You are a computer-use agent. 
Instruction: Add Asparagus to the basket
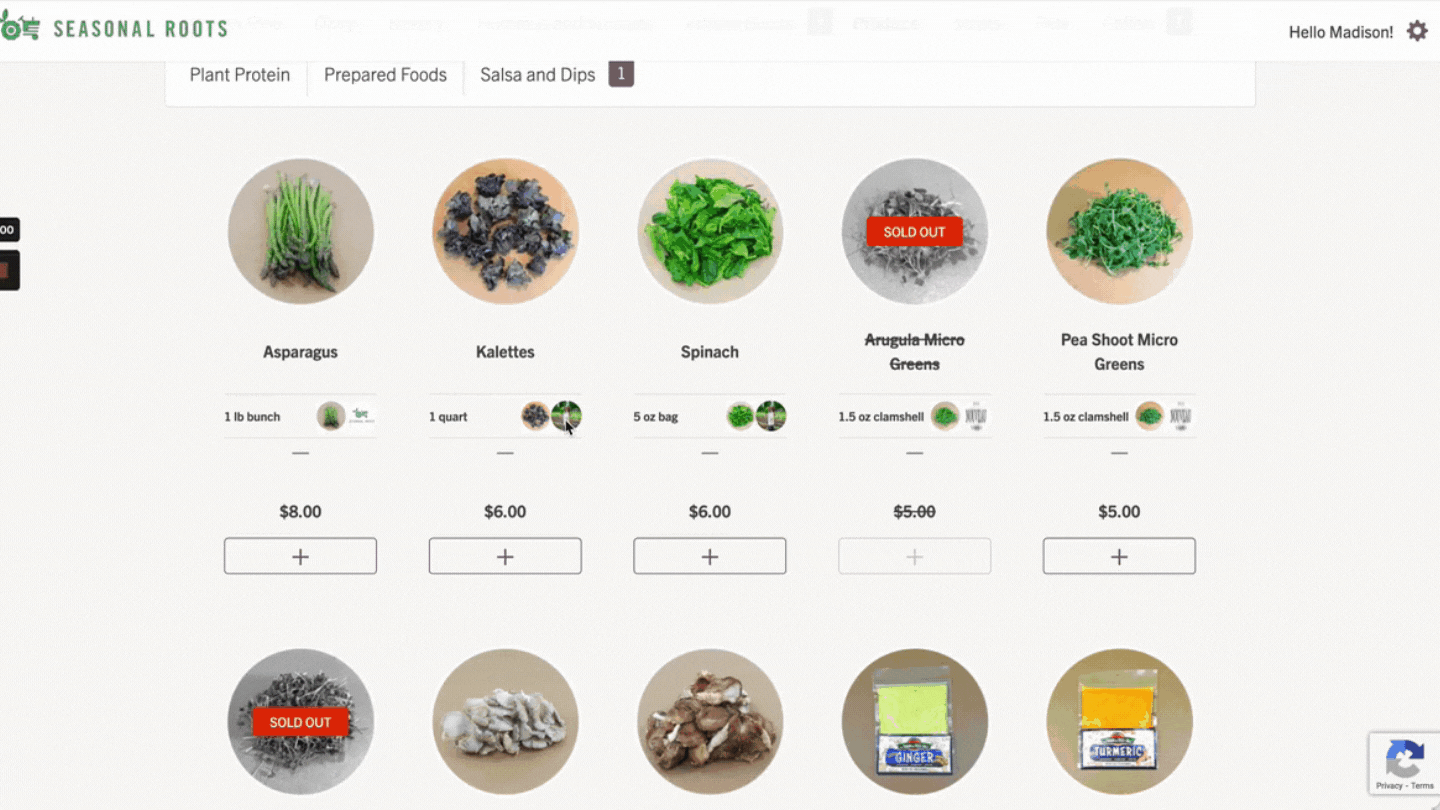[300, 556]
